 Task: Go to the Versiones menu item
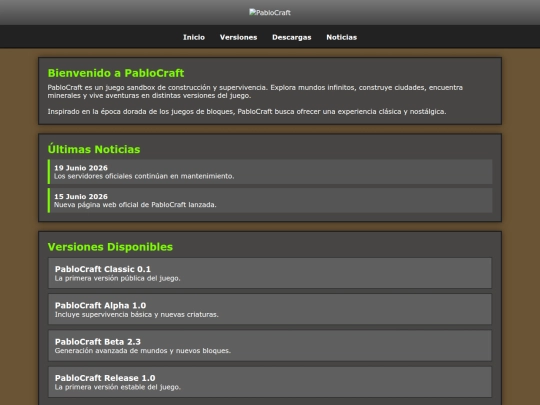[238, 37]
